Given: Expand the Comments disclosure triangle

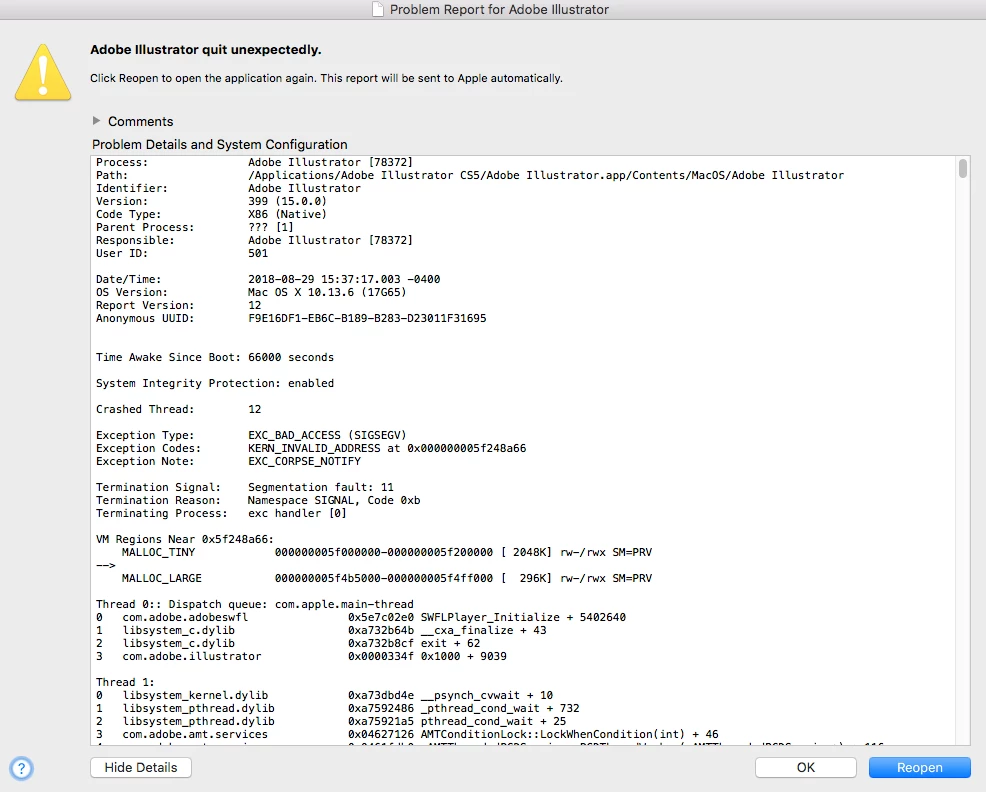Looking at the screenshot, I should click(x=96, y=121).
